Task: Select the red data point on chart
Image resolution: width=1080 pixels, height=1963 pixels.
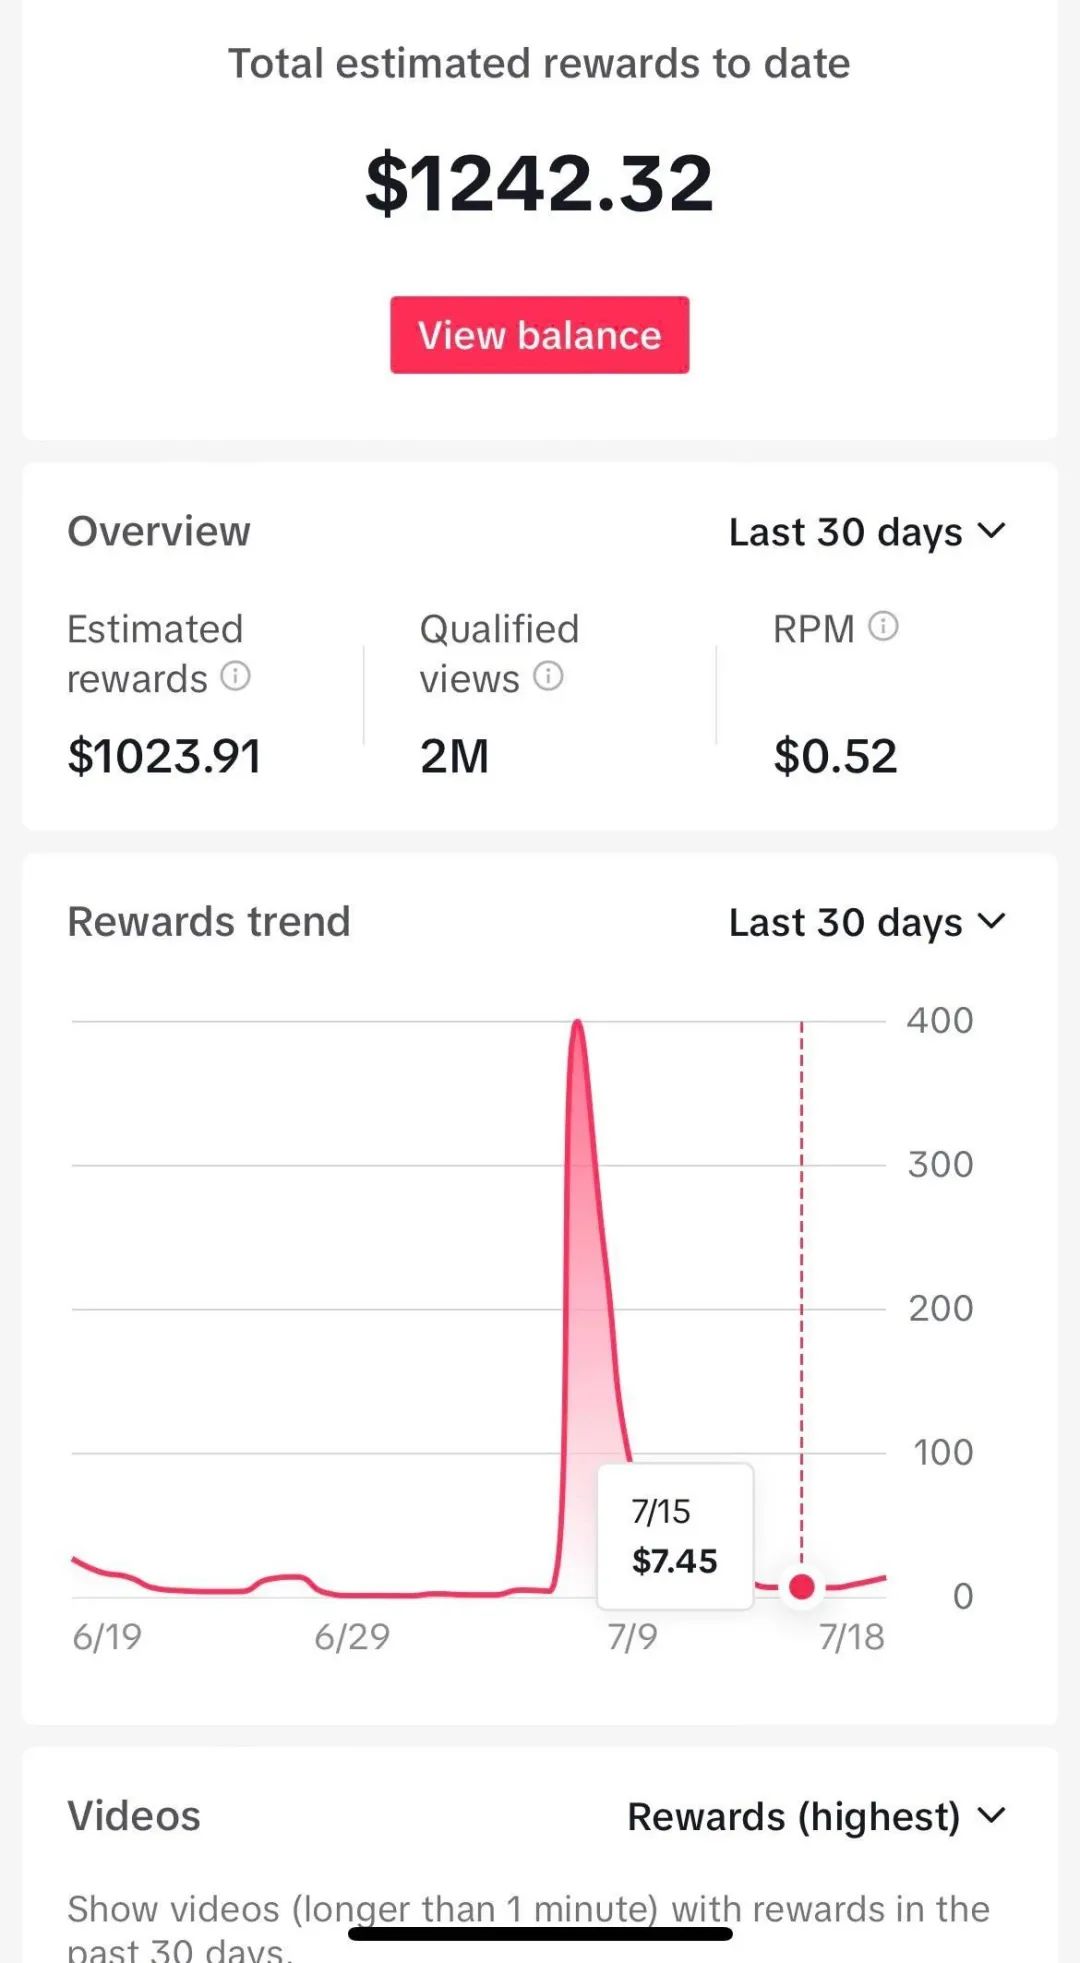Action: (x=801, y=1587)
